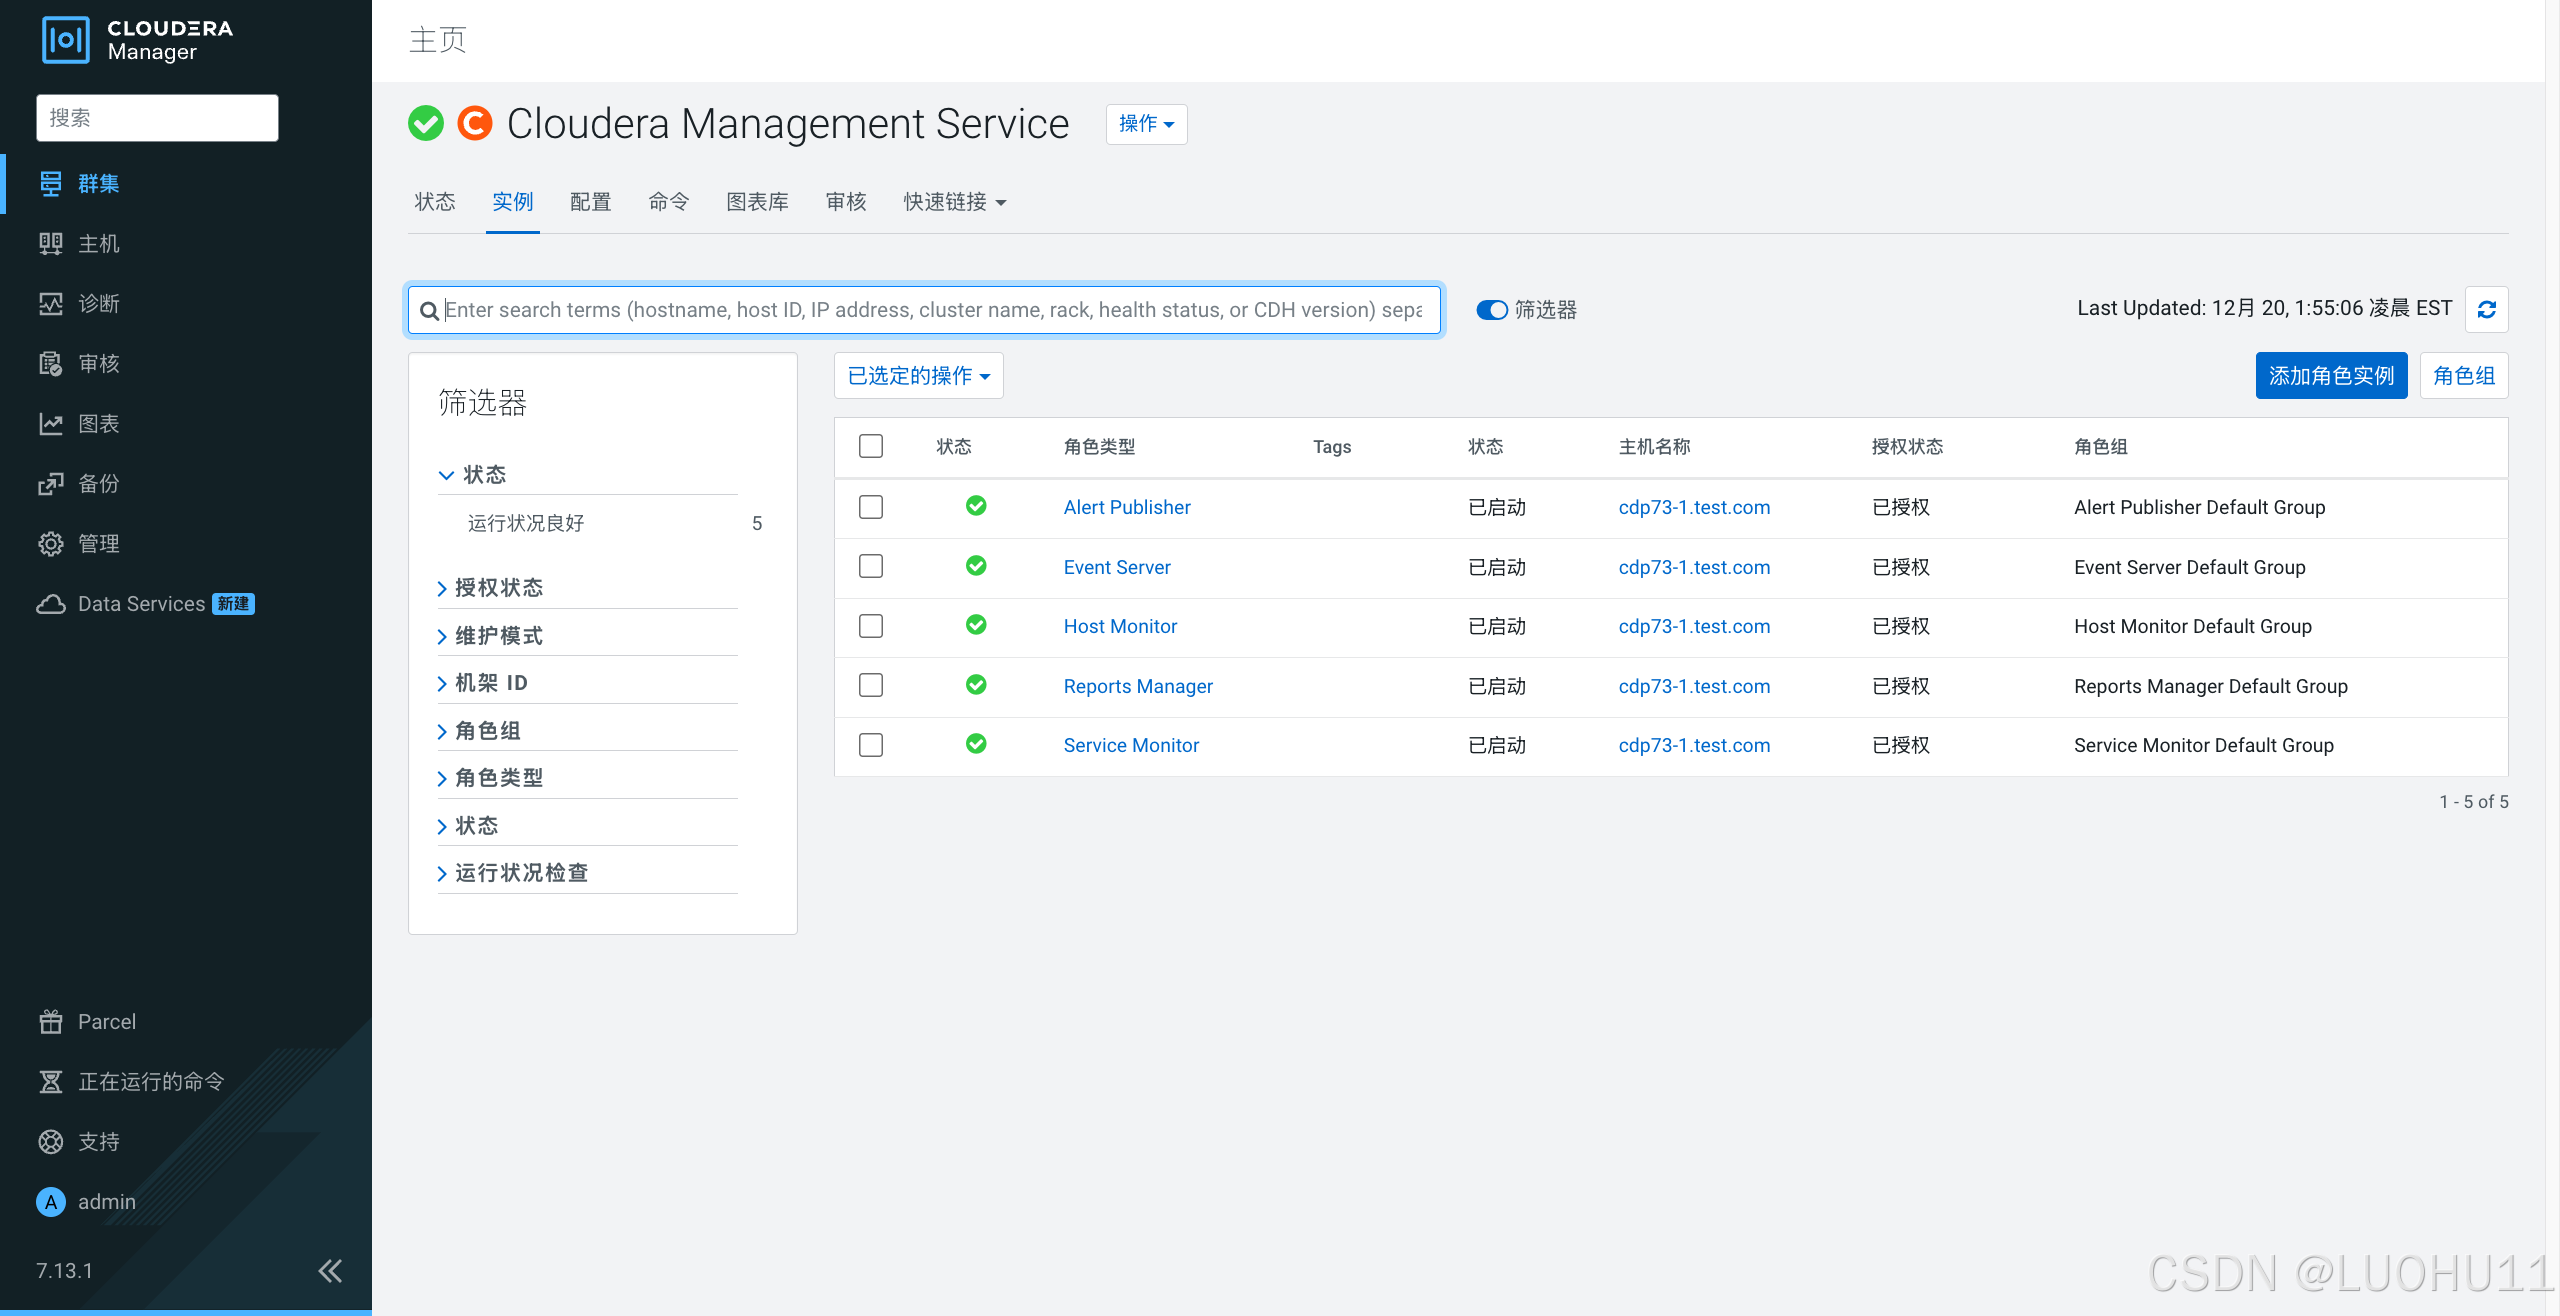Switch to the 配置 tab
Image resolution: width=2560 pixels, height=1316 pixels.
pos(590,202)
